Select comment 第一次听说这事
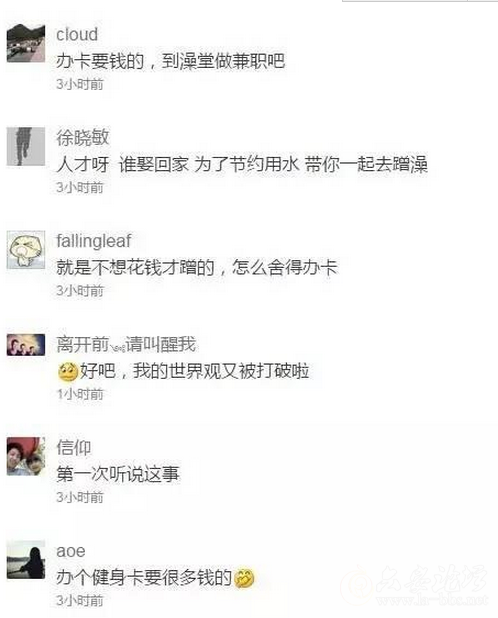This screenshot has width=498, height=618. pyautogui.click(x=117, y=474)
